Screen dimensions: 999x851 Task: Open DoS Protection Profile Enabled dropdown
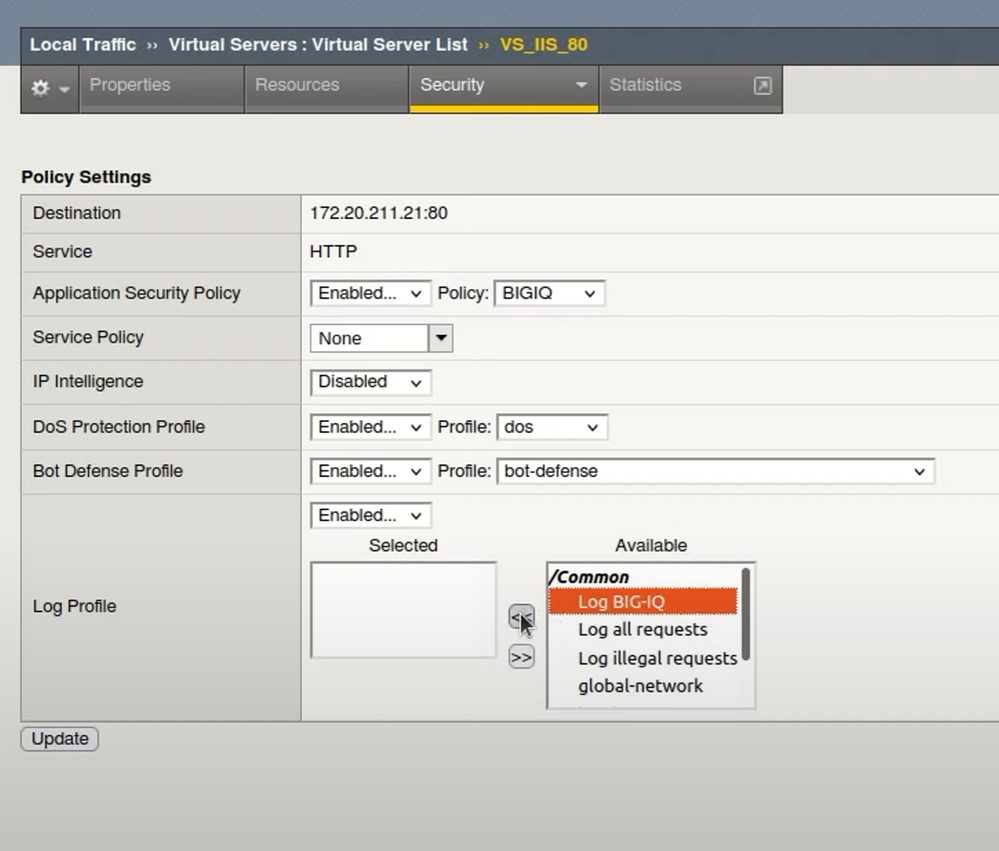pos(370,427)
